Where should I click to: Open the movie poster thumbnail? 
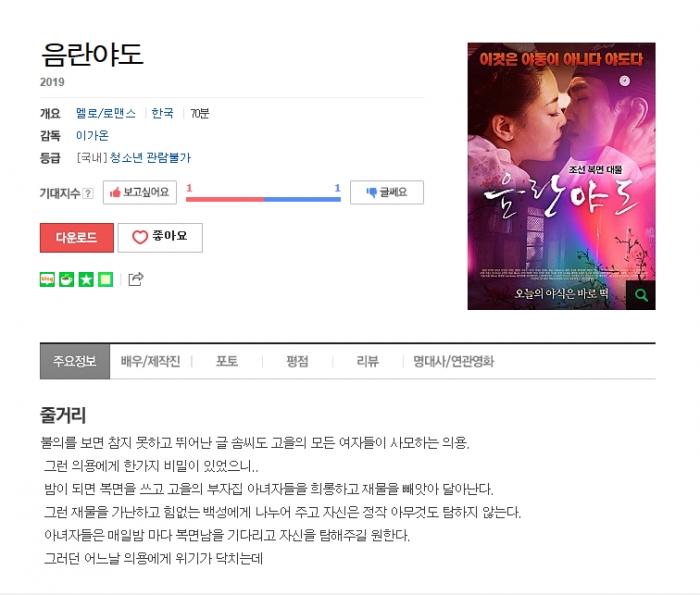[x=561, y=176]
